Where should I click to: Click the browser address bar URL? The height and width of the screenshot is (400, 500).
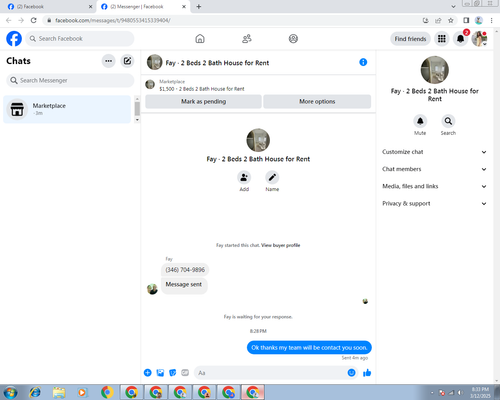click(113, 20)
